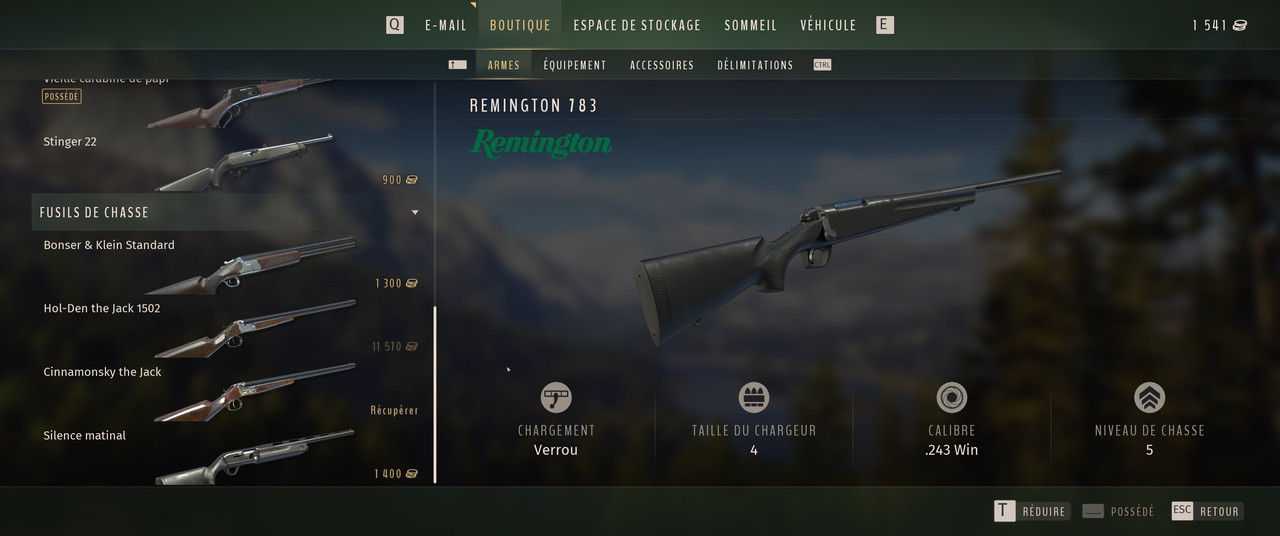Click the weapon list scrollbar
This screenshot has height=536, width=1280.
[435, 395]
